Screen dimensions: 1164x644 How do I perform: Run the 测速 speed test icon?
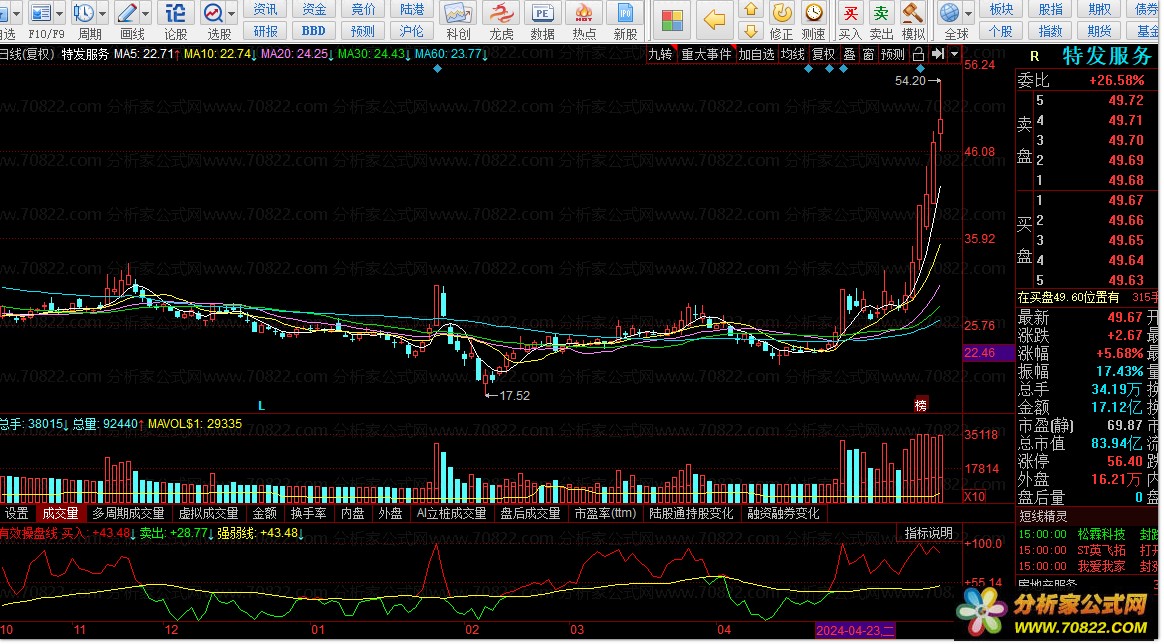click(x=814, y=13)
